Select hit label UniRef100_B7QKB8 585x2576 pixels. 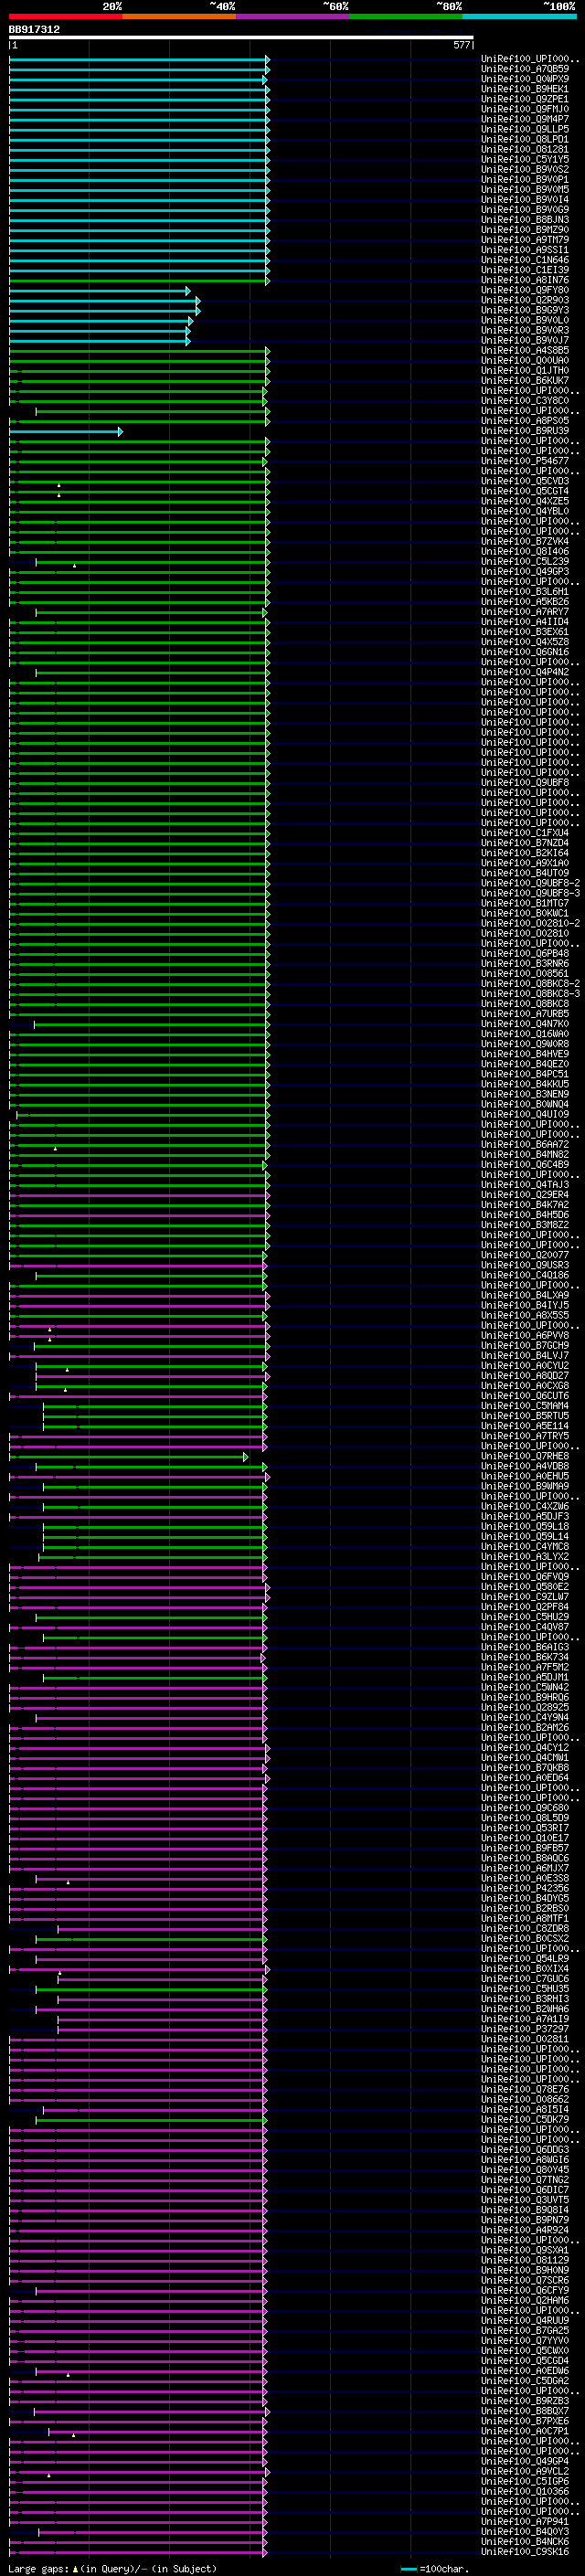tap(525, 1768)
